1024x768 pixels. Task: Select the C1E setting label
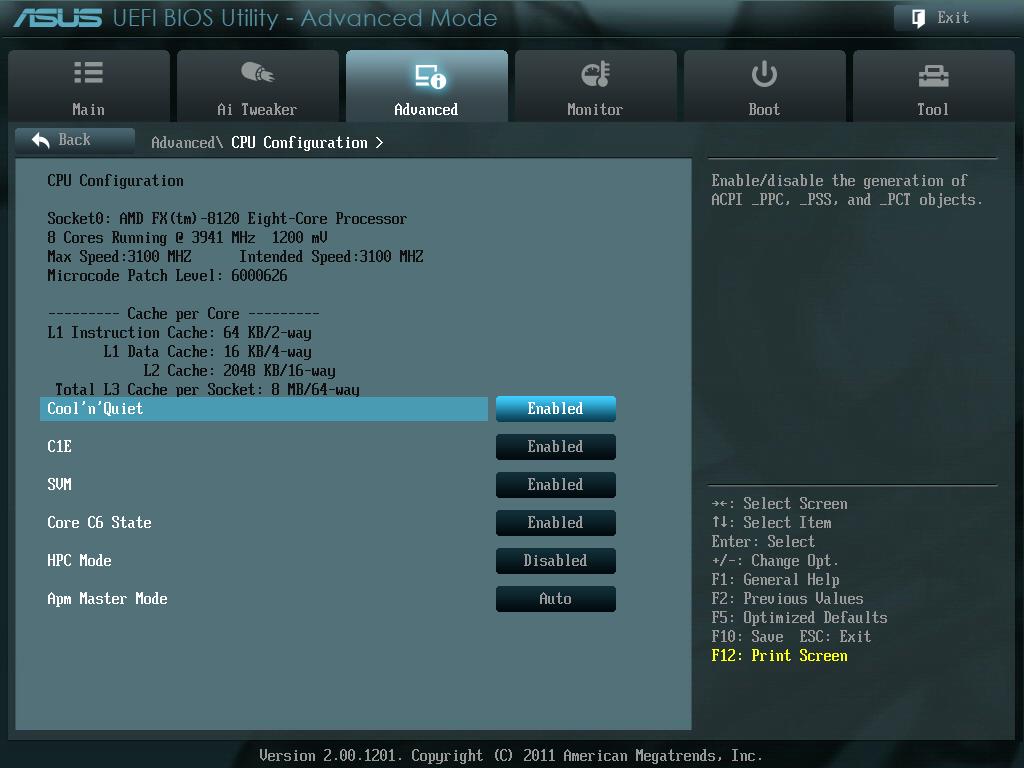pos(59,447)
